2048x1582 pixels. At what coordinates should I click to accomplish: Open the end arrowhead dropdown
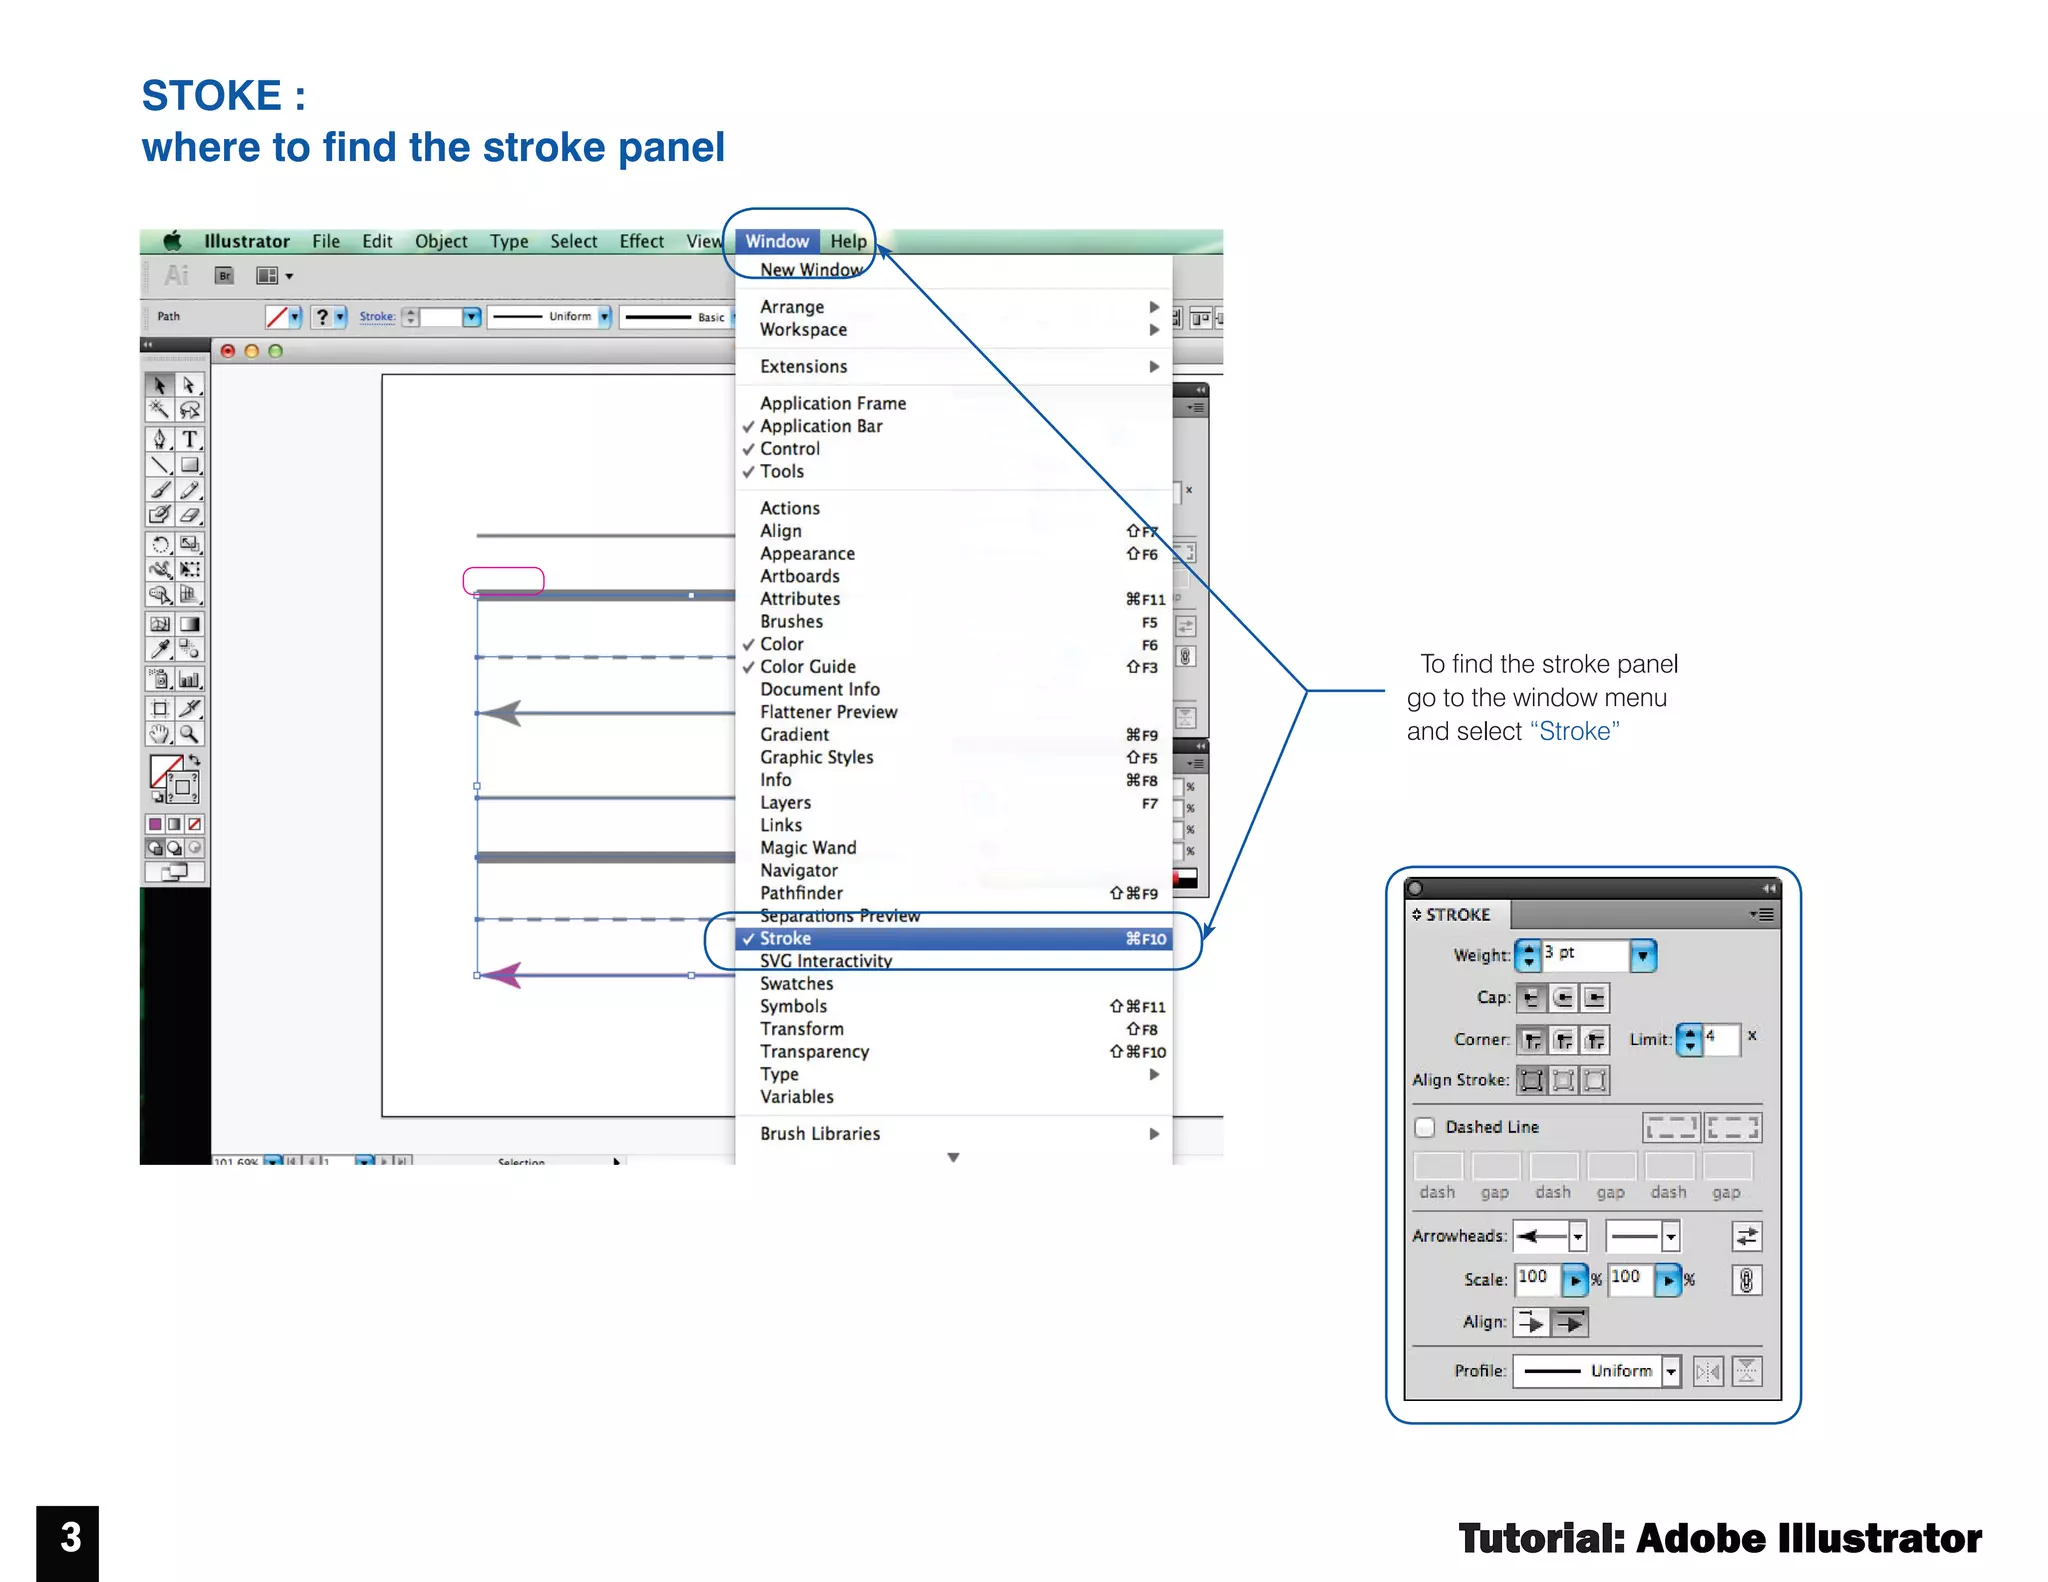point(1670,1237)
